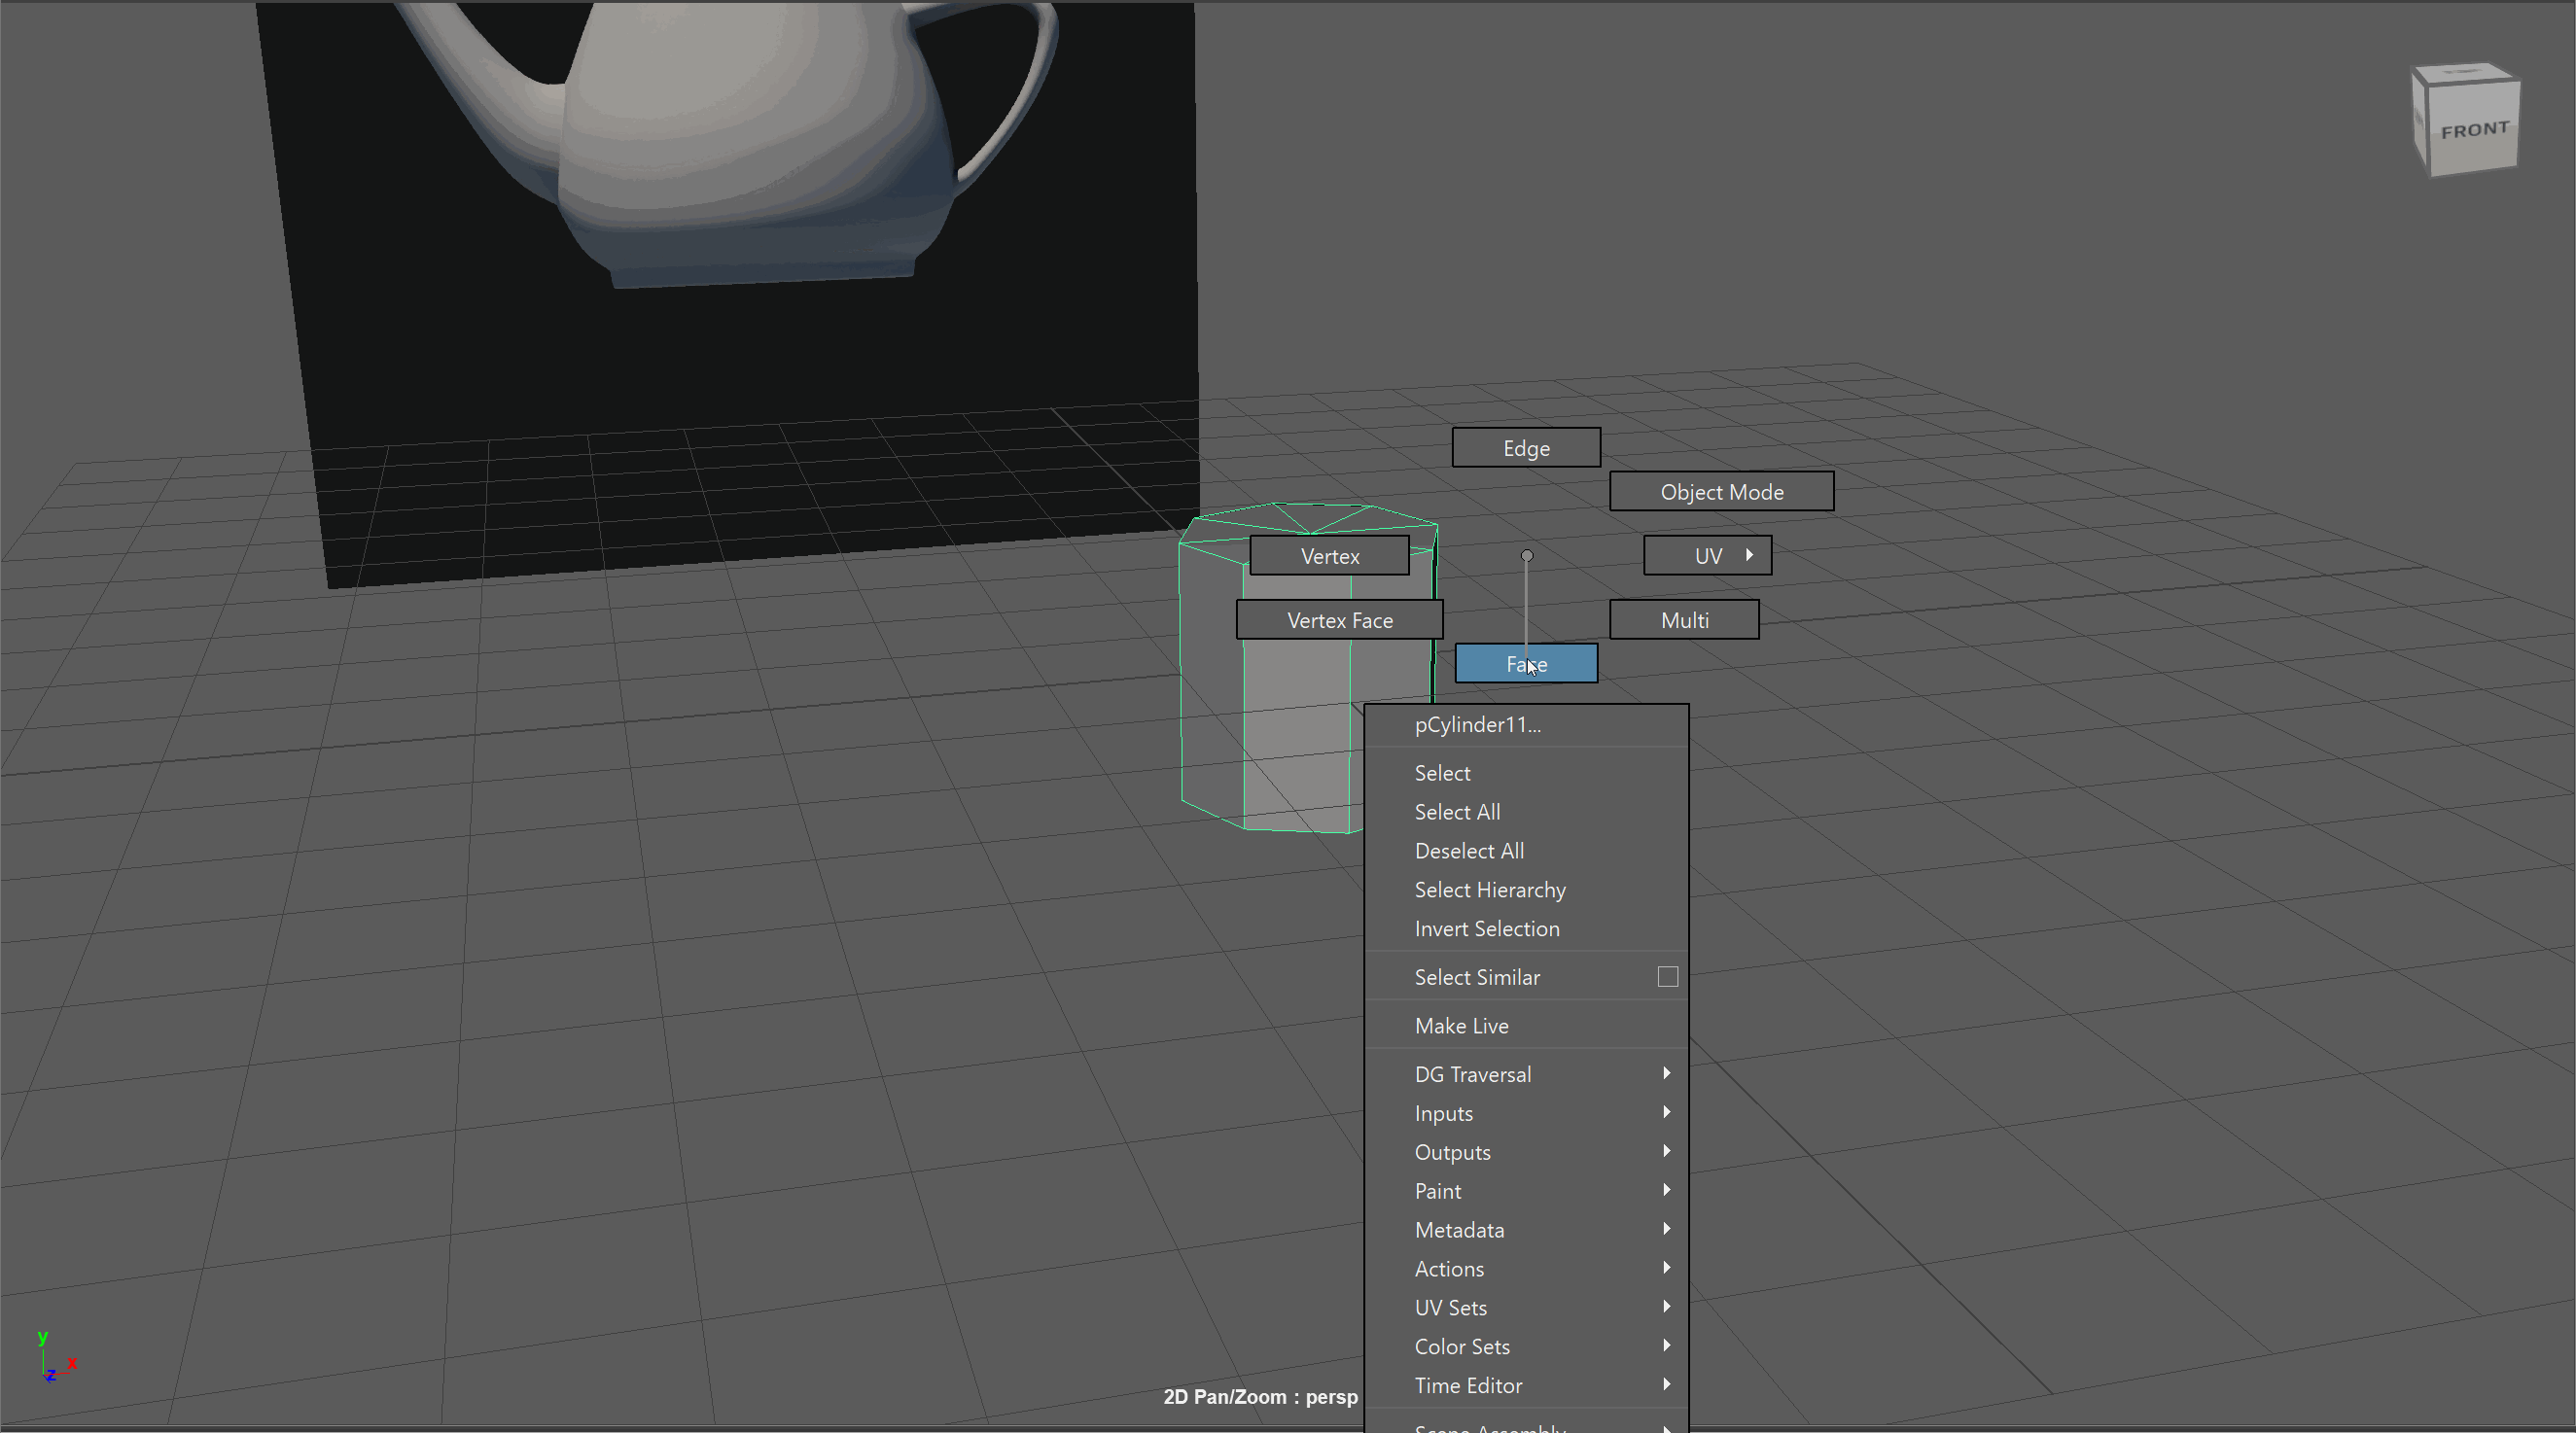Choose Edge in the marking menu
Screen dimensions: 2576x1433
click(1525, 448)
